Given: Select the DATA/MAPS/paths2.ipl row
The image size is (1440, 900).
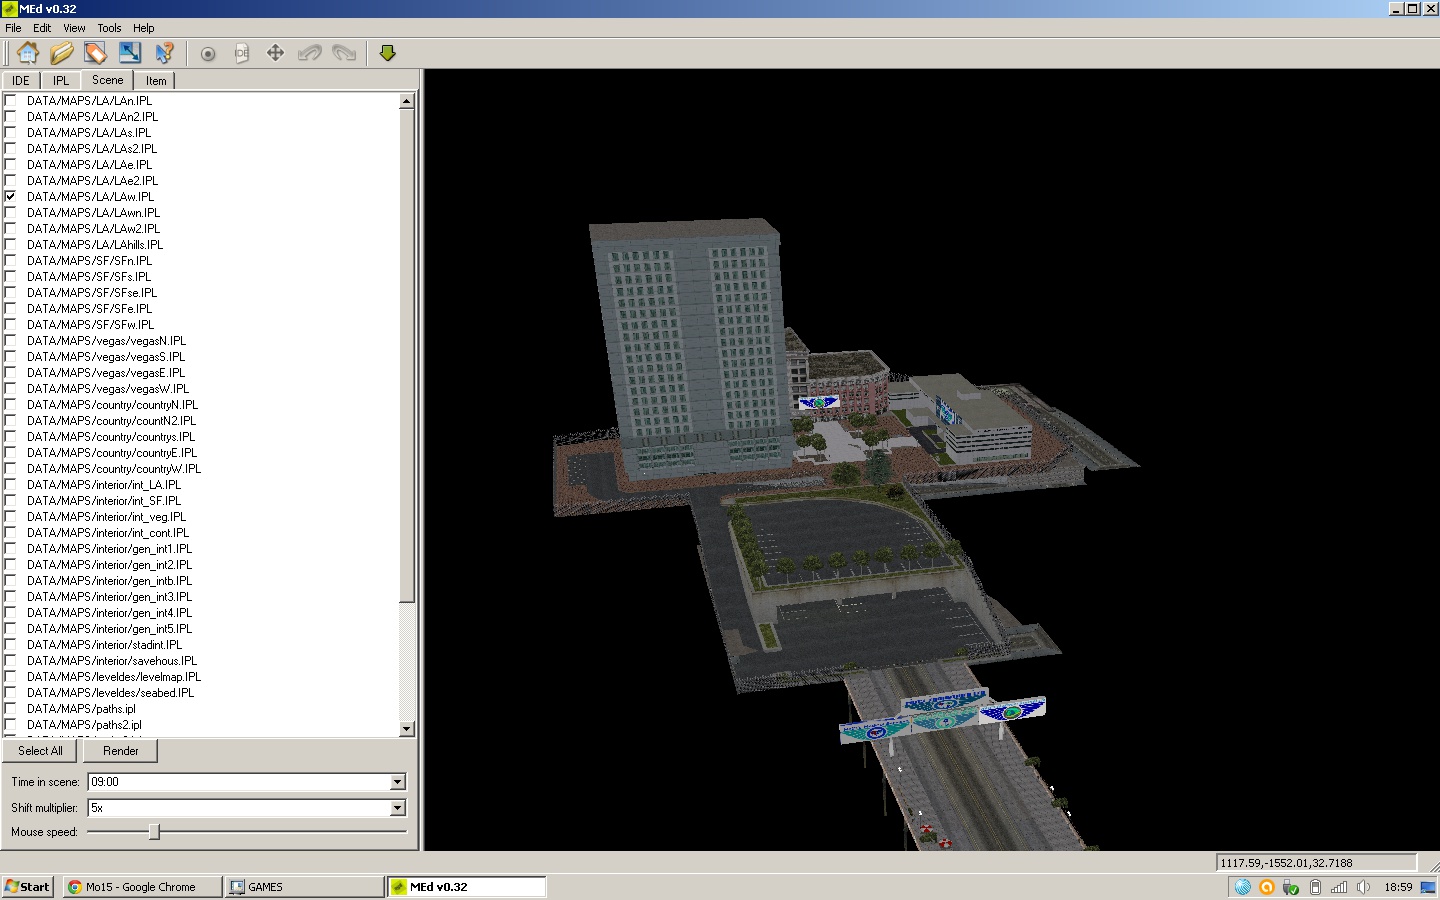Looking at the screenshot, I should tap(85, 725).
